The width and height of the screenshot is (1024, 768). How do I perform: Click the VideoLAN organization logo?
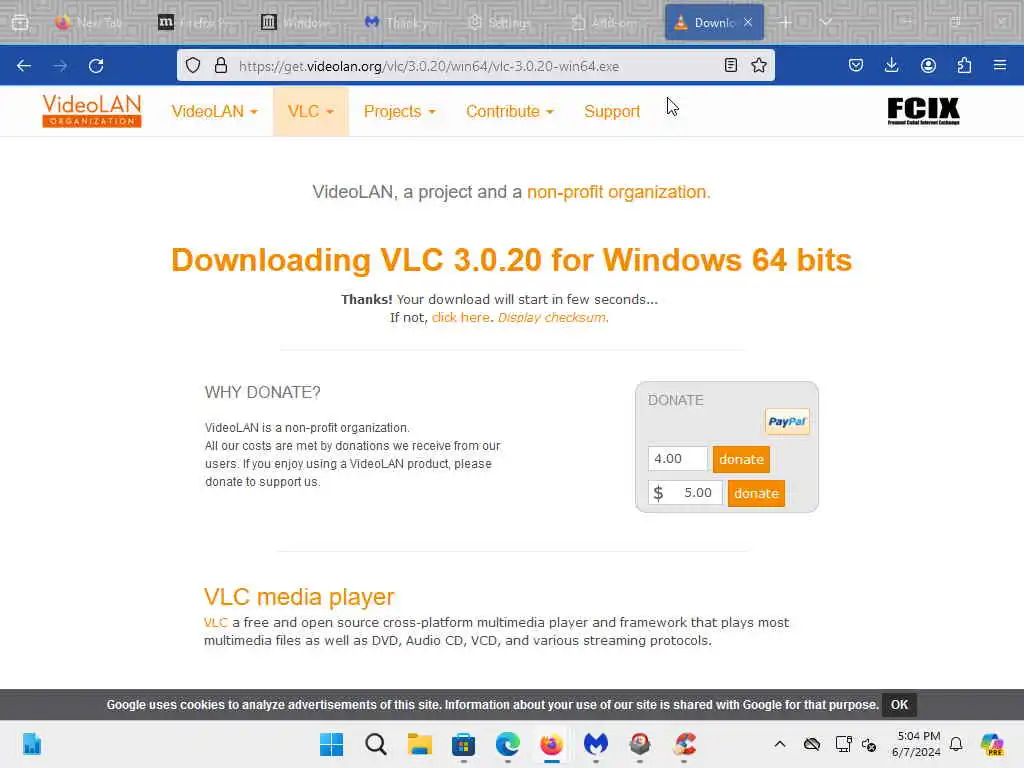pos(92,110)
